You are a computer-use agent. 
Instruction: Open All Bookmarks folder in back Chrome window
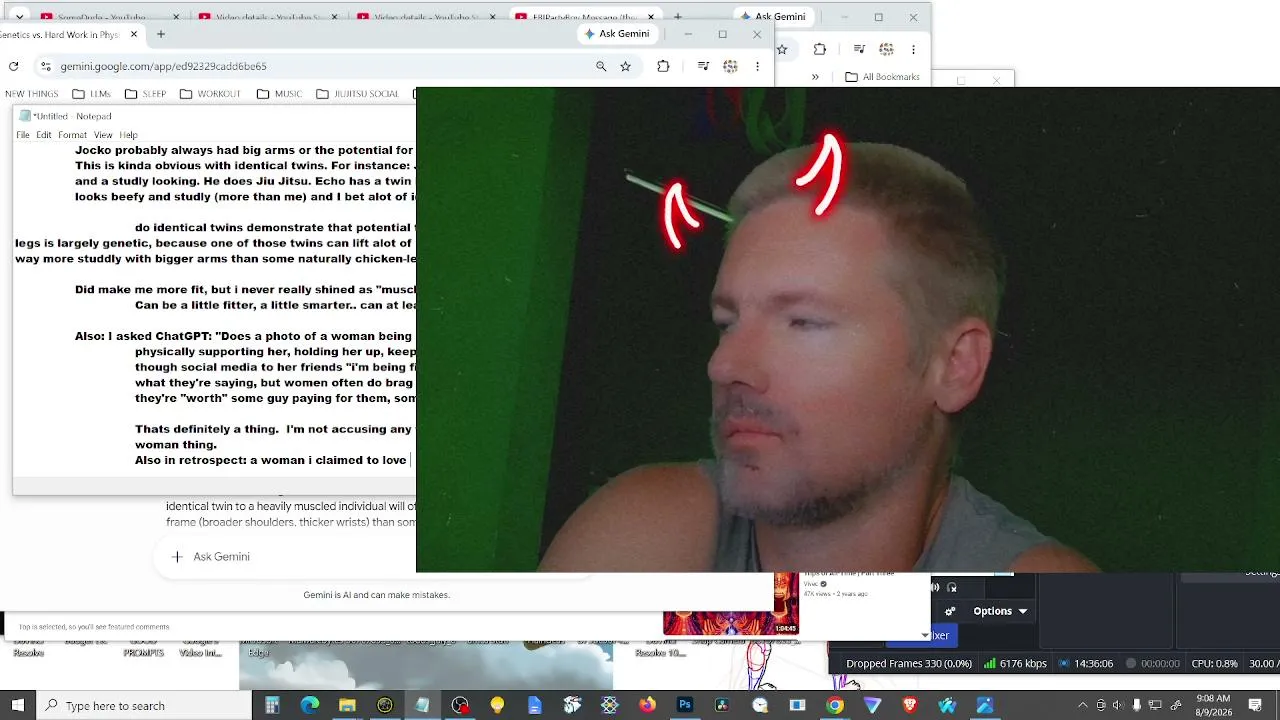[x=883, y=77]
